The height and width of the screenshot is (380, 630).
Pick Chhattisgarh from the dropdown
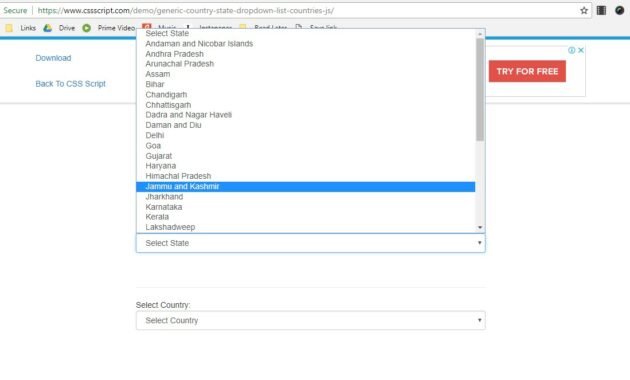tap(305, 105)
